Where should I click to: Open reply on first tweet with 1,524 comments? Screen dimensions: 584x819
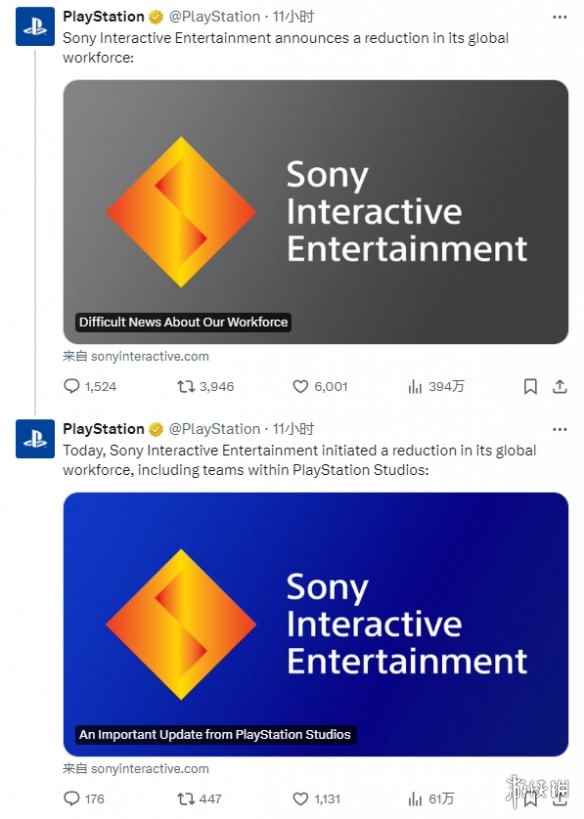(89, 387)
